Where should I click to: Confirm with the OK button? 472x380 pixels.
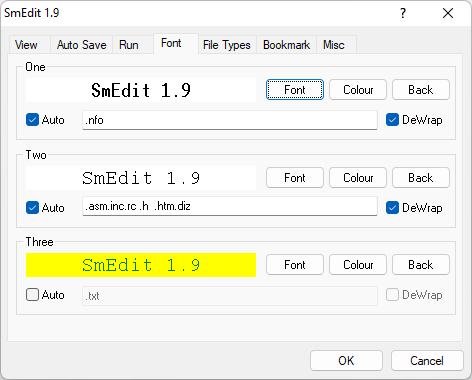point(346,360)
